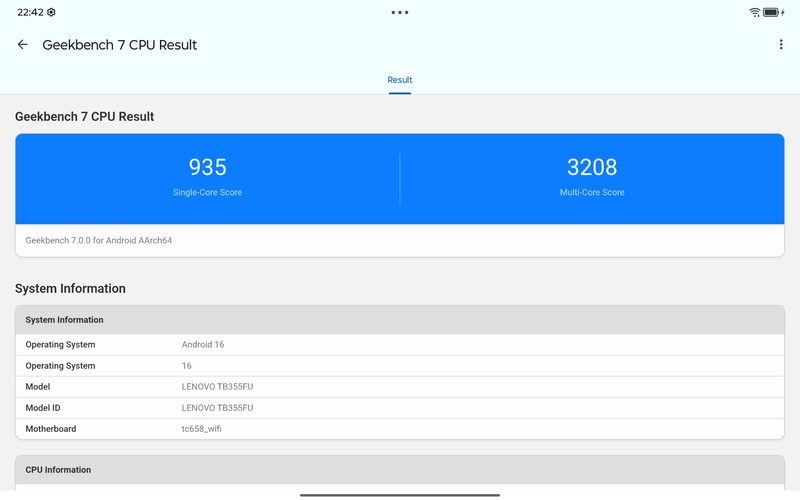800x500 pixels.
Task: Tap the three dots at the top center
Action: click(400, 12)
